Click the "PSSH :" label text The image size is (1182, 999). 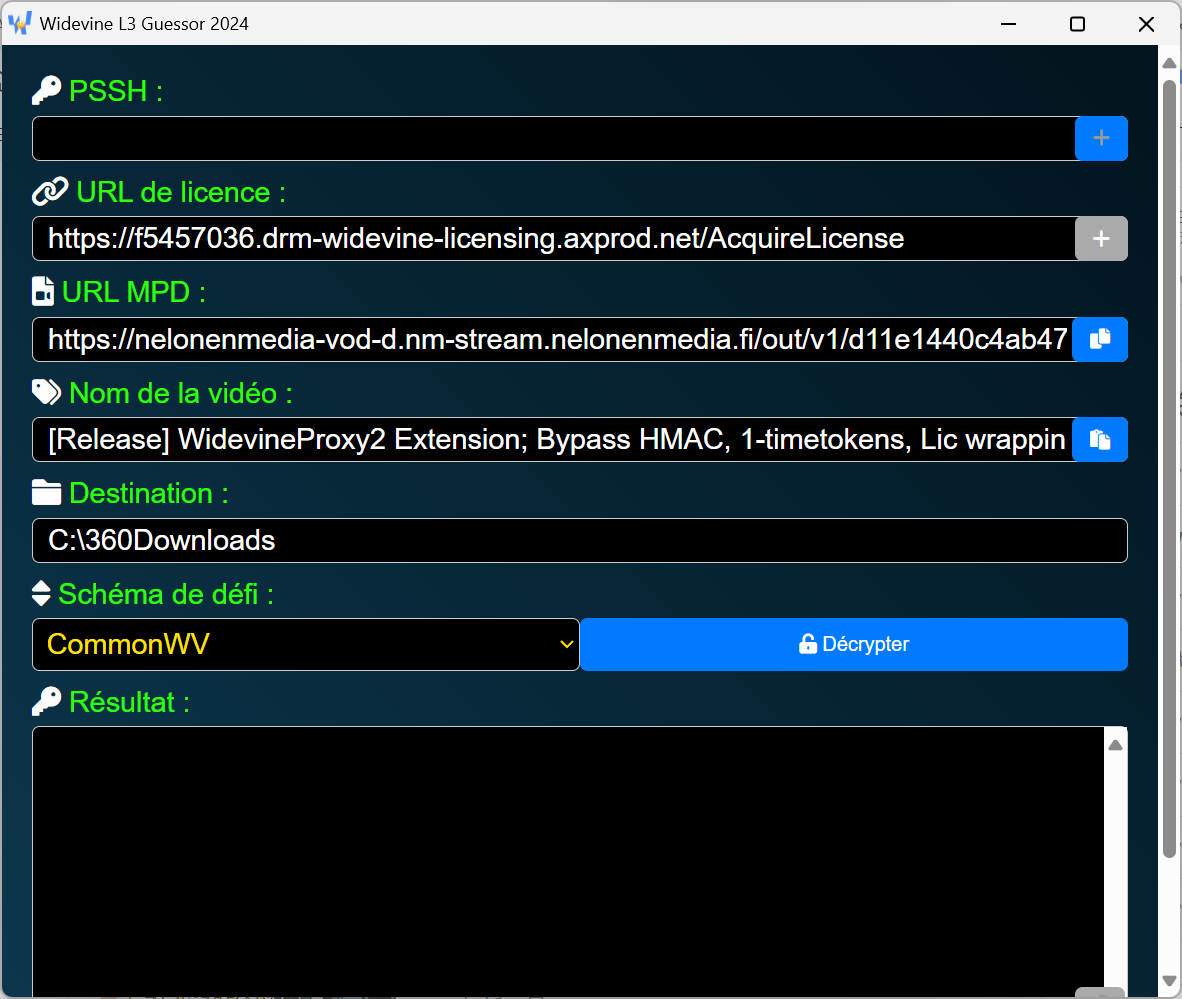tap(116, 90)
